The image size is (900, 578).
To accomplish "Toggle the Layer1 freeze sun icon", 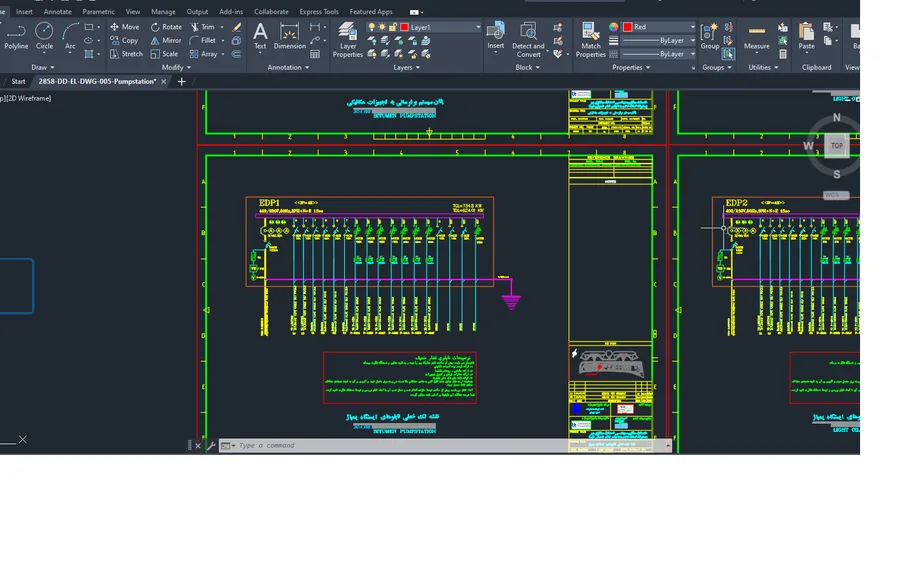I will pos(382,27).
